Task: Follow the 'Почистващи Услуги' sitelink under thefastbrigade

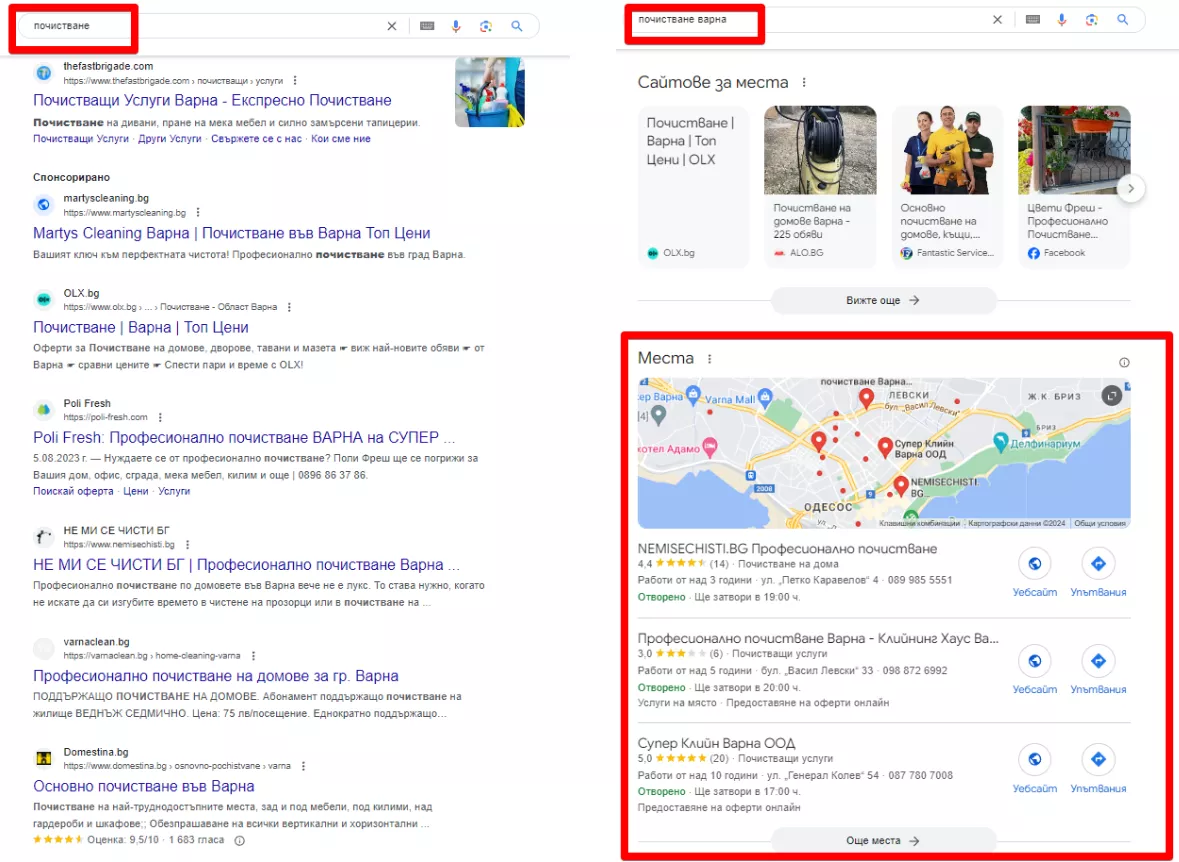Action: [81, 139]
